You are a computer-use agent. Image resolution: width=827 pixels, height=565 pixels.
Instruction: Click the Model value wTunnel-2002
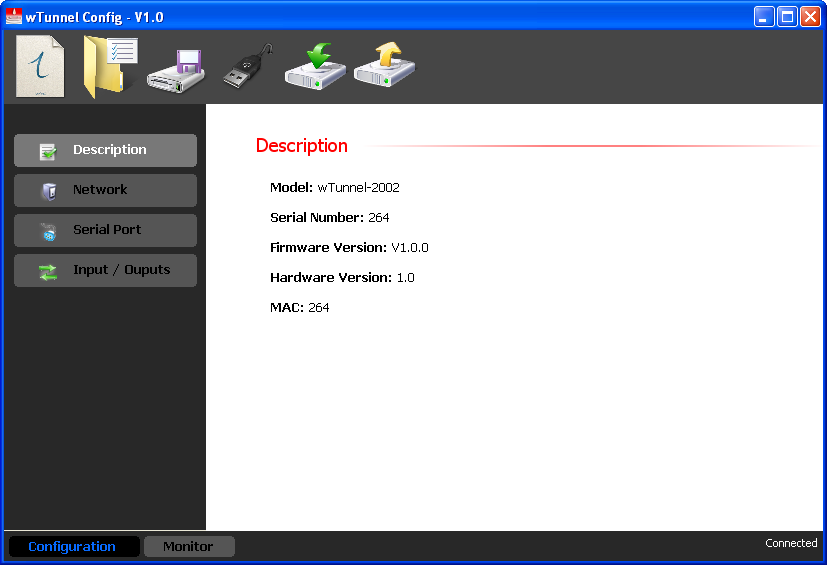point(358,187)
